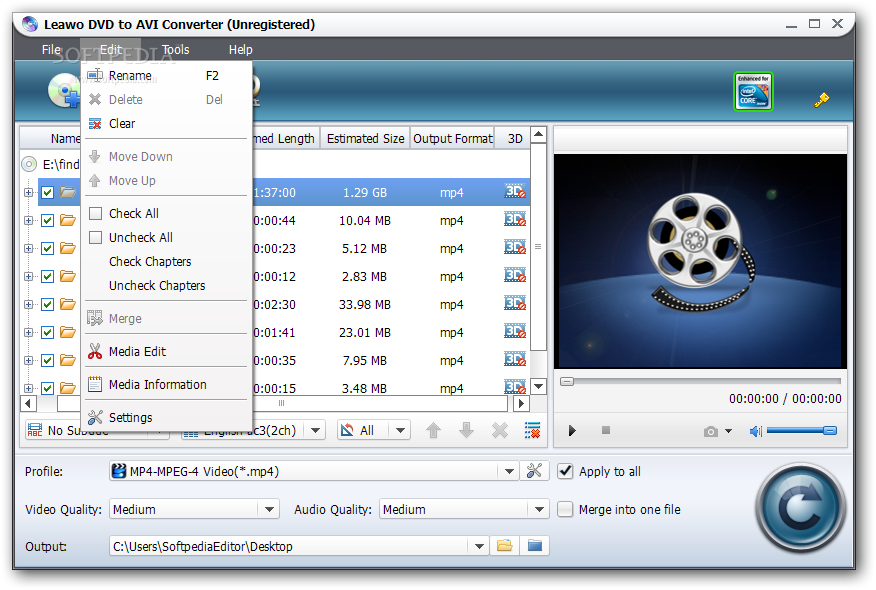The height and width of the screenshot is (590, 876).
Task: Expand the tree node in the 5.12 MB row
Action: coord(28,248)
